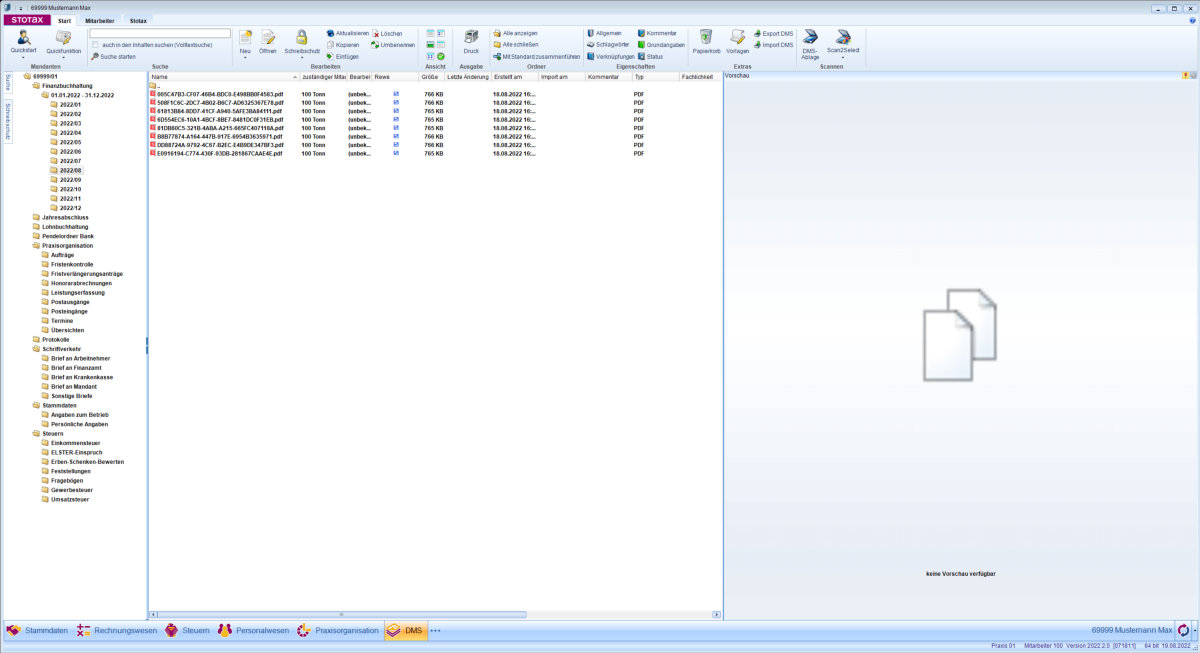Expand the Scan2Select dropdown
This screenshot has width=1200, height=653.
point(843,58)
